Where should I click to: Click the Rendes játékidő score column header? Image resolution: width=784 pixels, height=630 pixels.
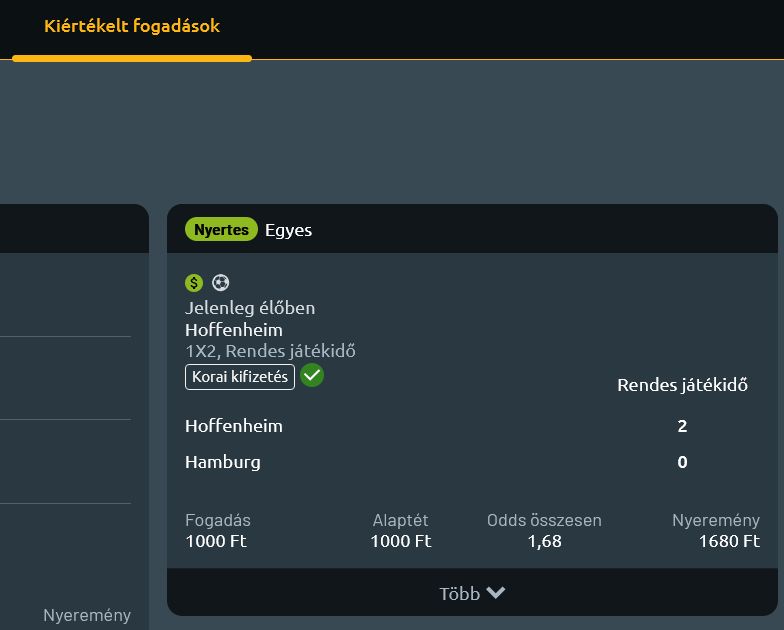682,385
